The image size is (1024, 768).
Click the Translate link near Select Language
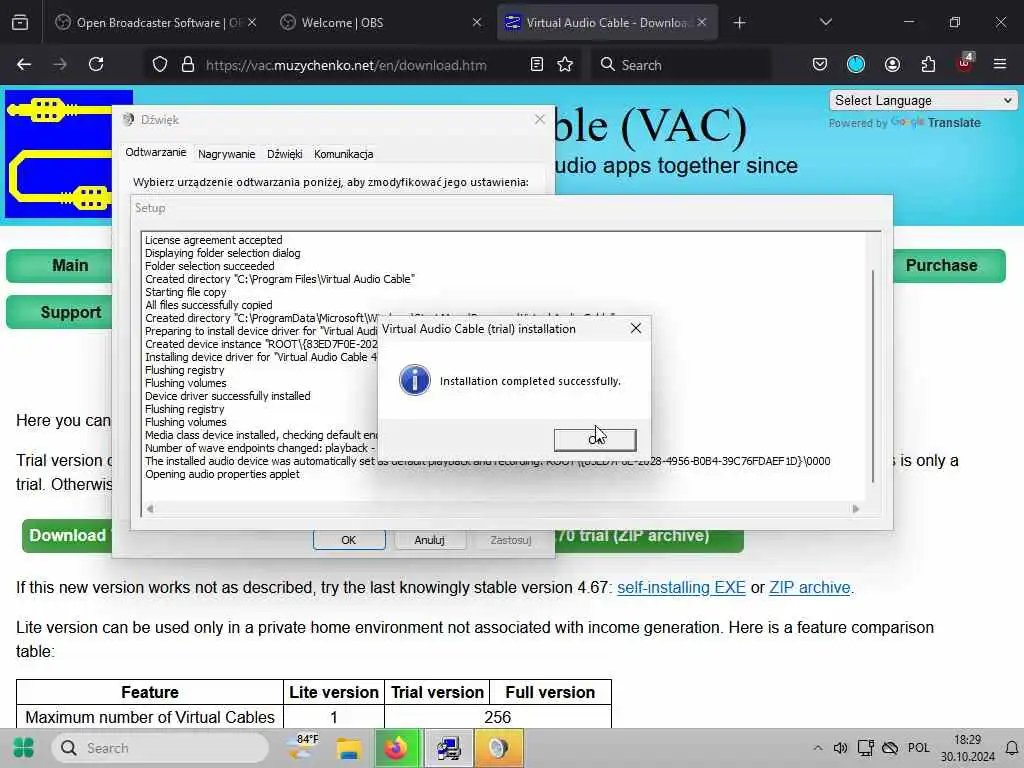[954, 123]
